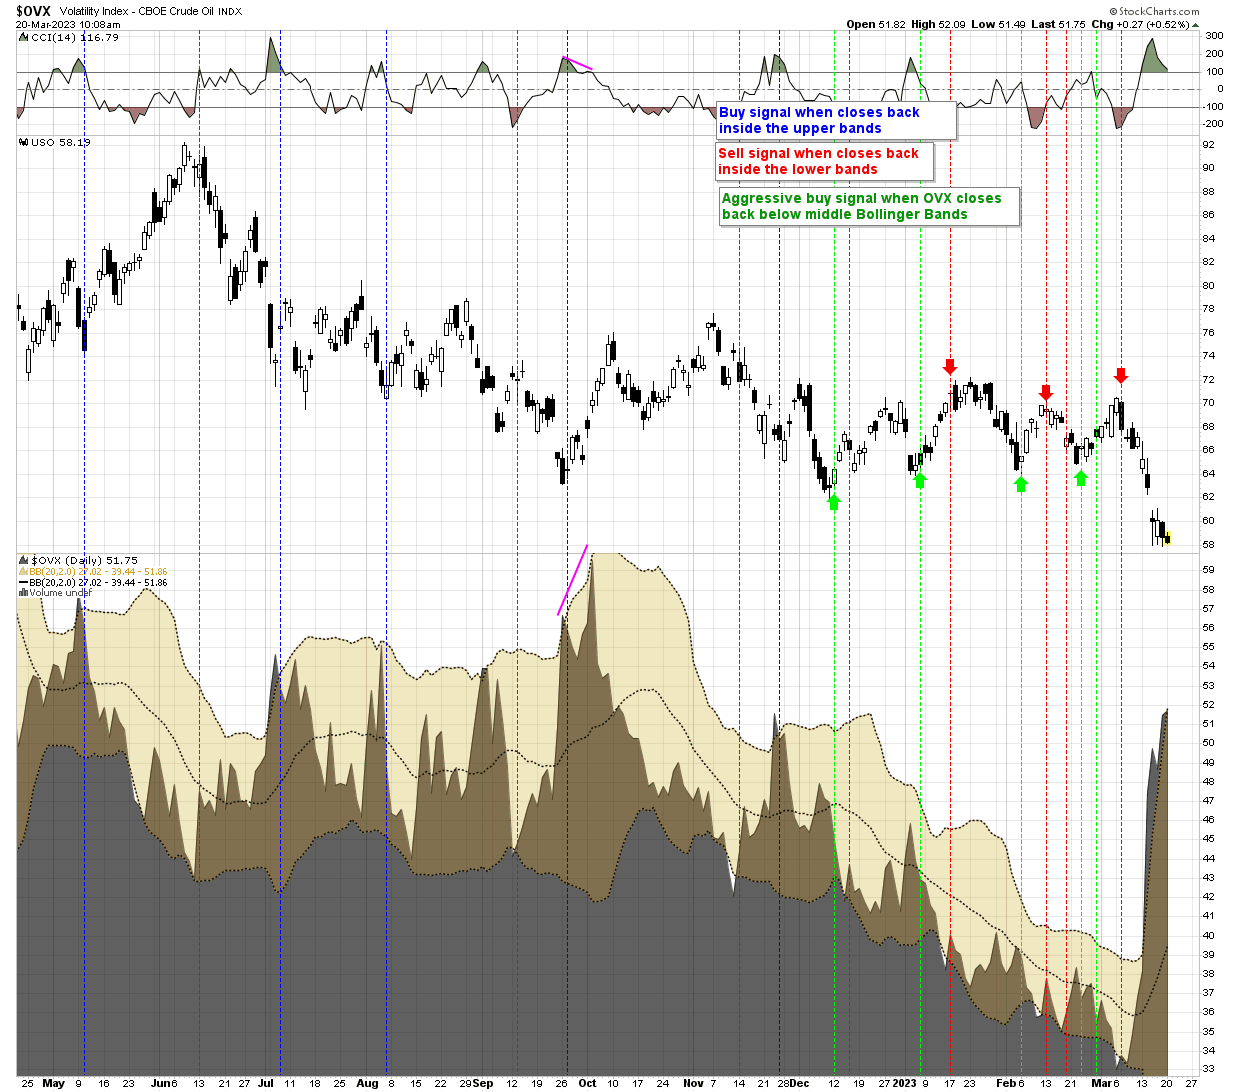
Task: Click the USO candlestick legend icon
Action: point(24,143)
